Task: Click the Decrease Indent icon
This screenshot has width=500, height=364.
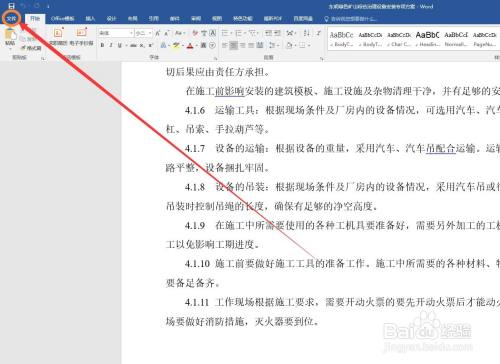Action: [268, 33]
